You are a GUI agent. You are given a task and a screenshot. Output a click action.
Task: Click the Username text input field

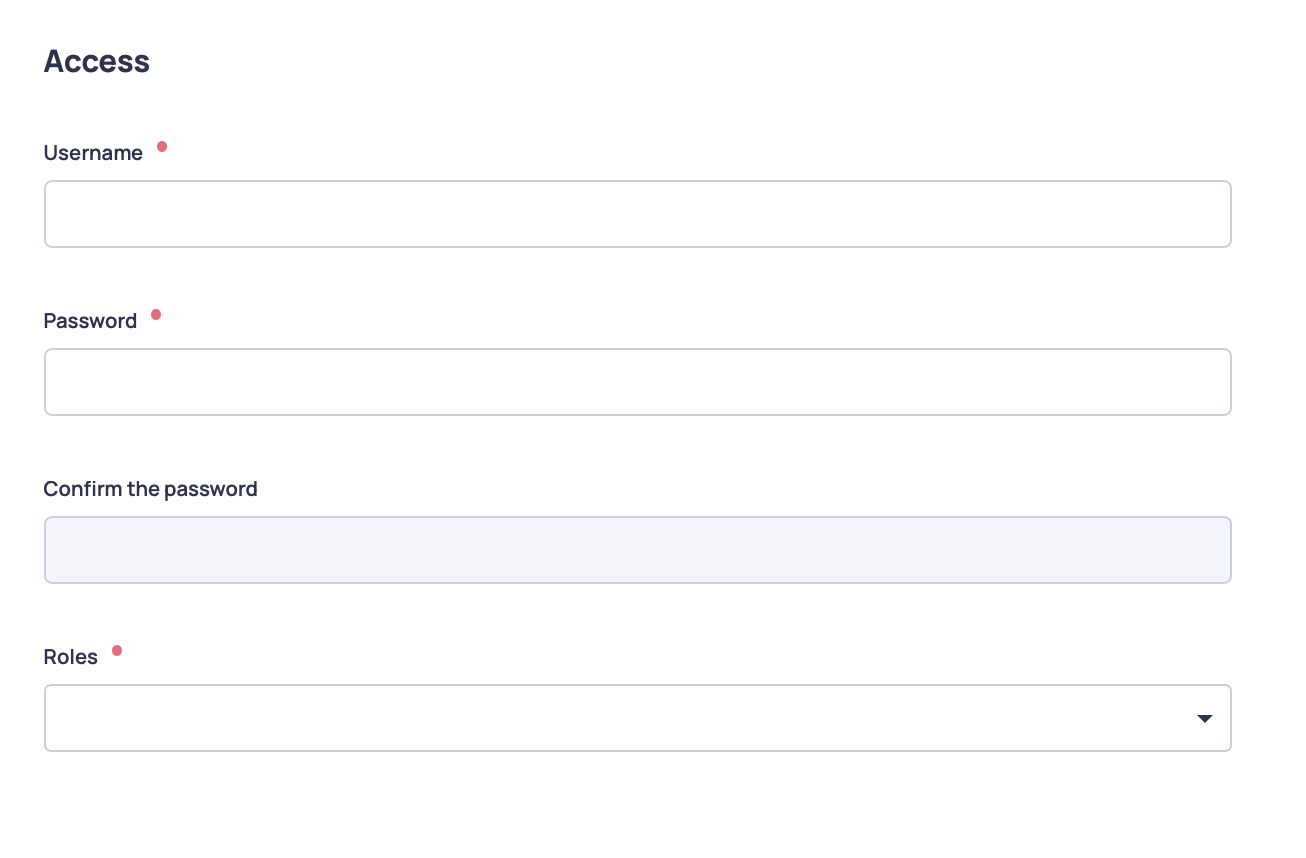[x=637, y=214]
